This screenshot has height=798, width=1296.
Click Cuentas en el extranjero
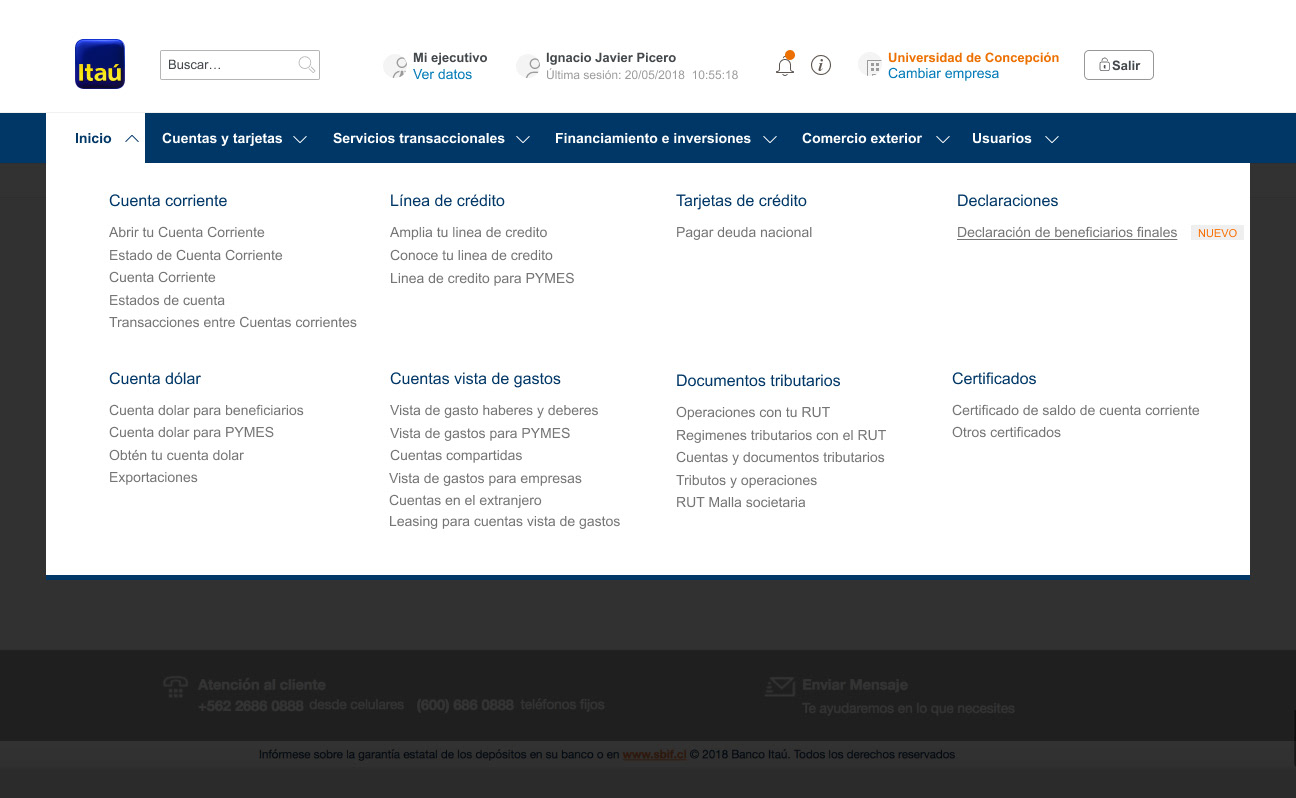click(x=465, y=500)
